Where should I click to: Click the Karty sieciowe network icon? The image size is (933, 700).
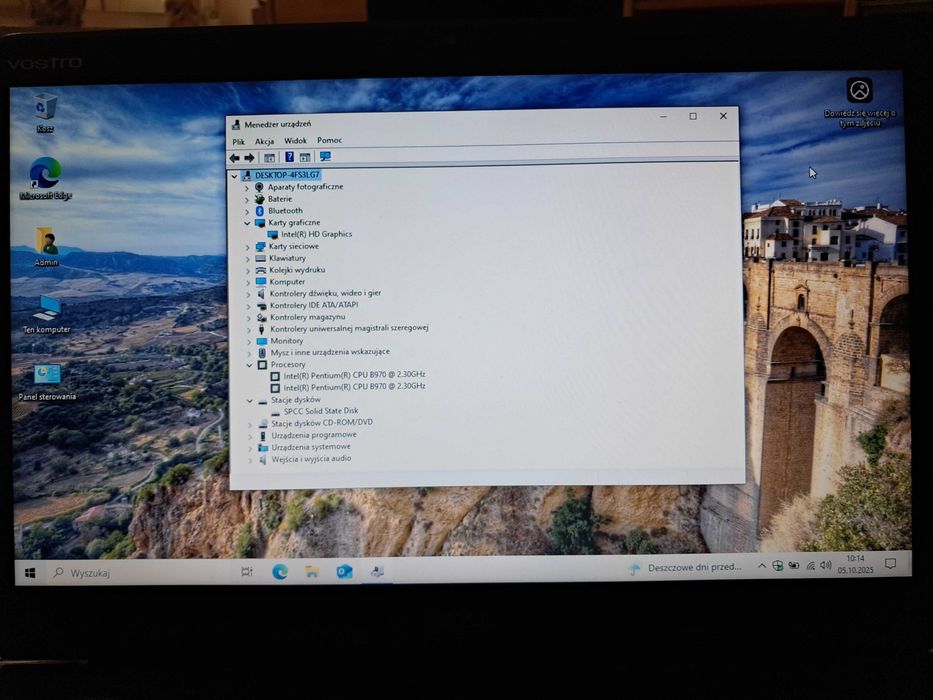coord(260,246)
